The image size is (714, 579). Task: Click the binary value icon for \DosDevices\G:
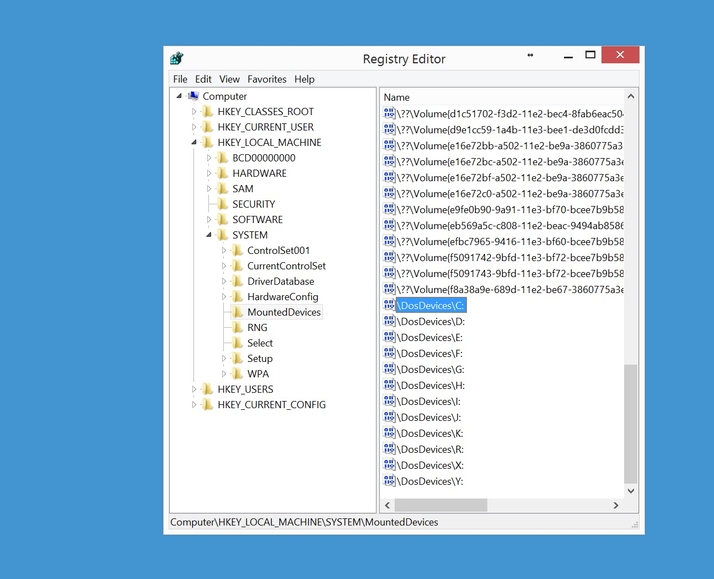pyautogui.click(x=389, y=369)
